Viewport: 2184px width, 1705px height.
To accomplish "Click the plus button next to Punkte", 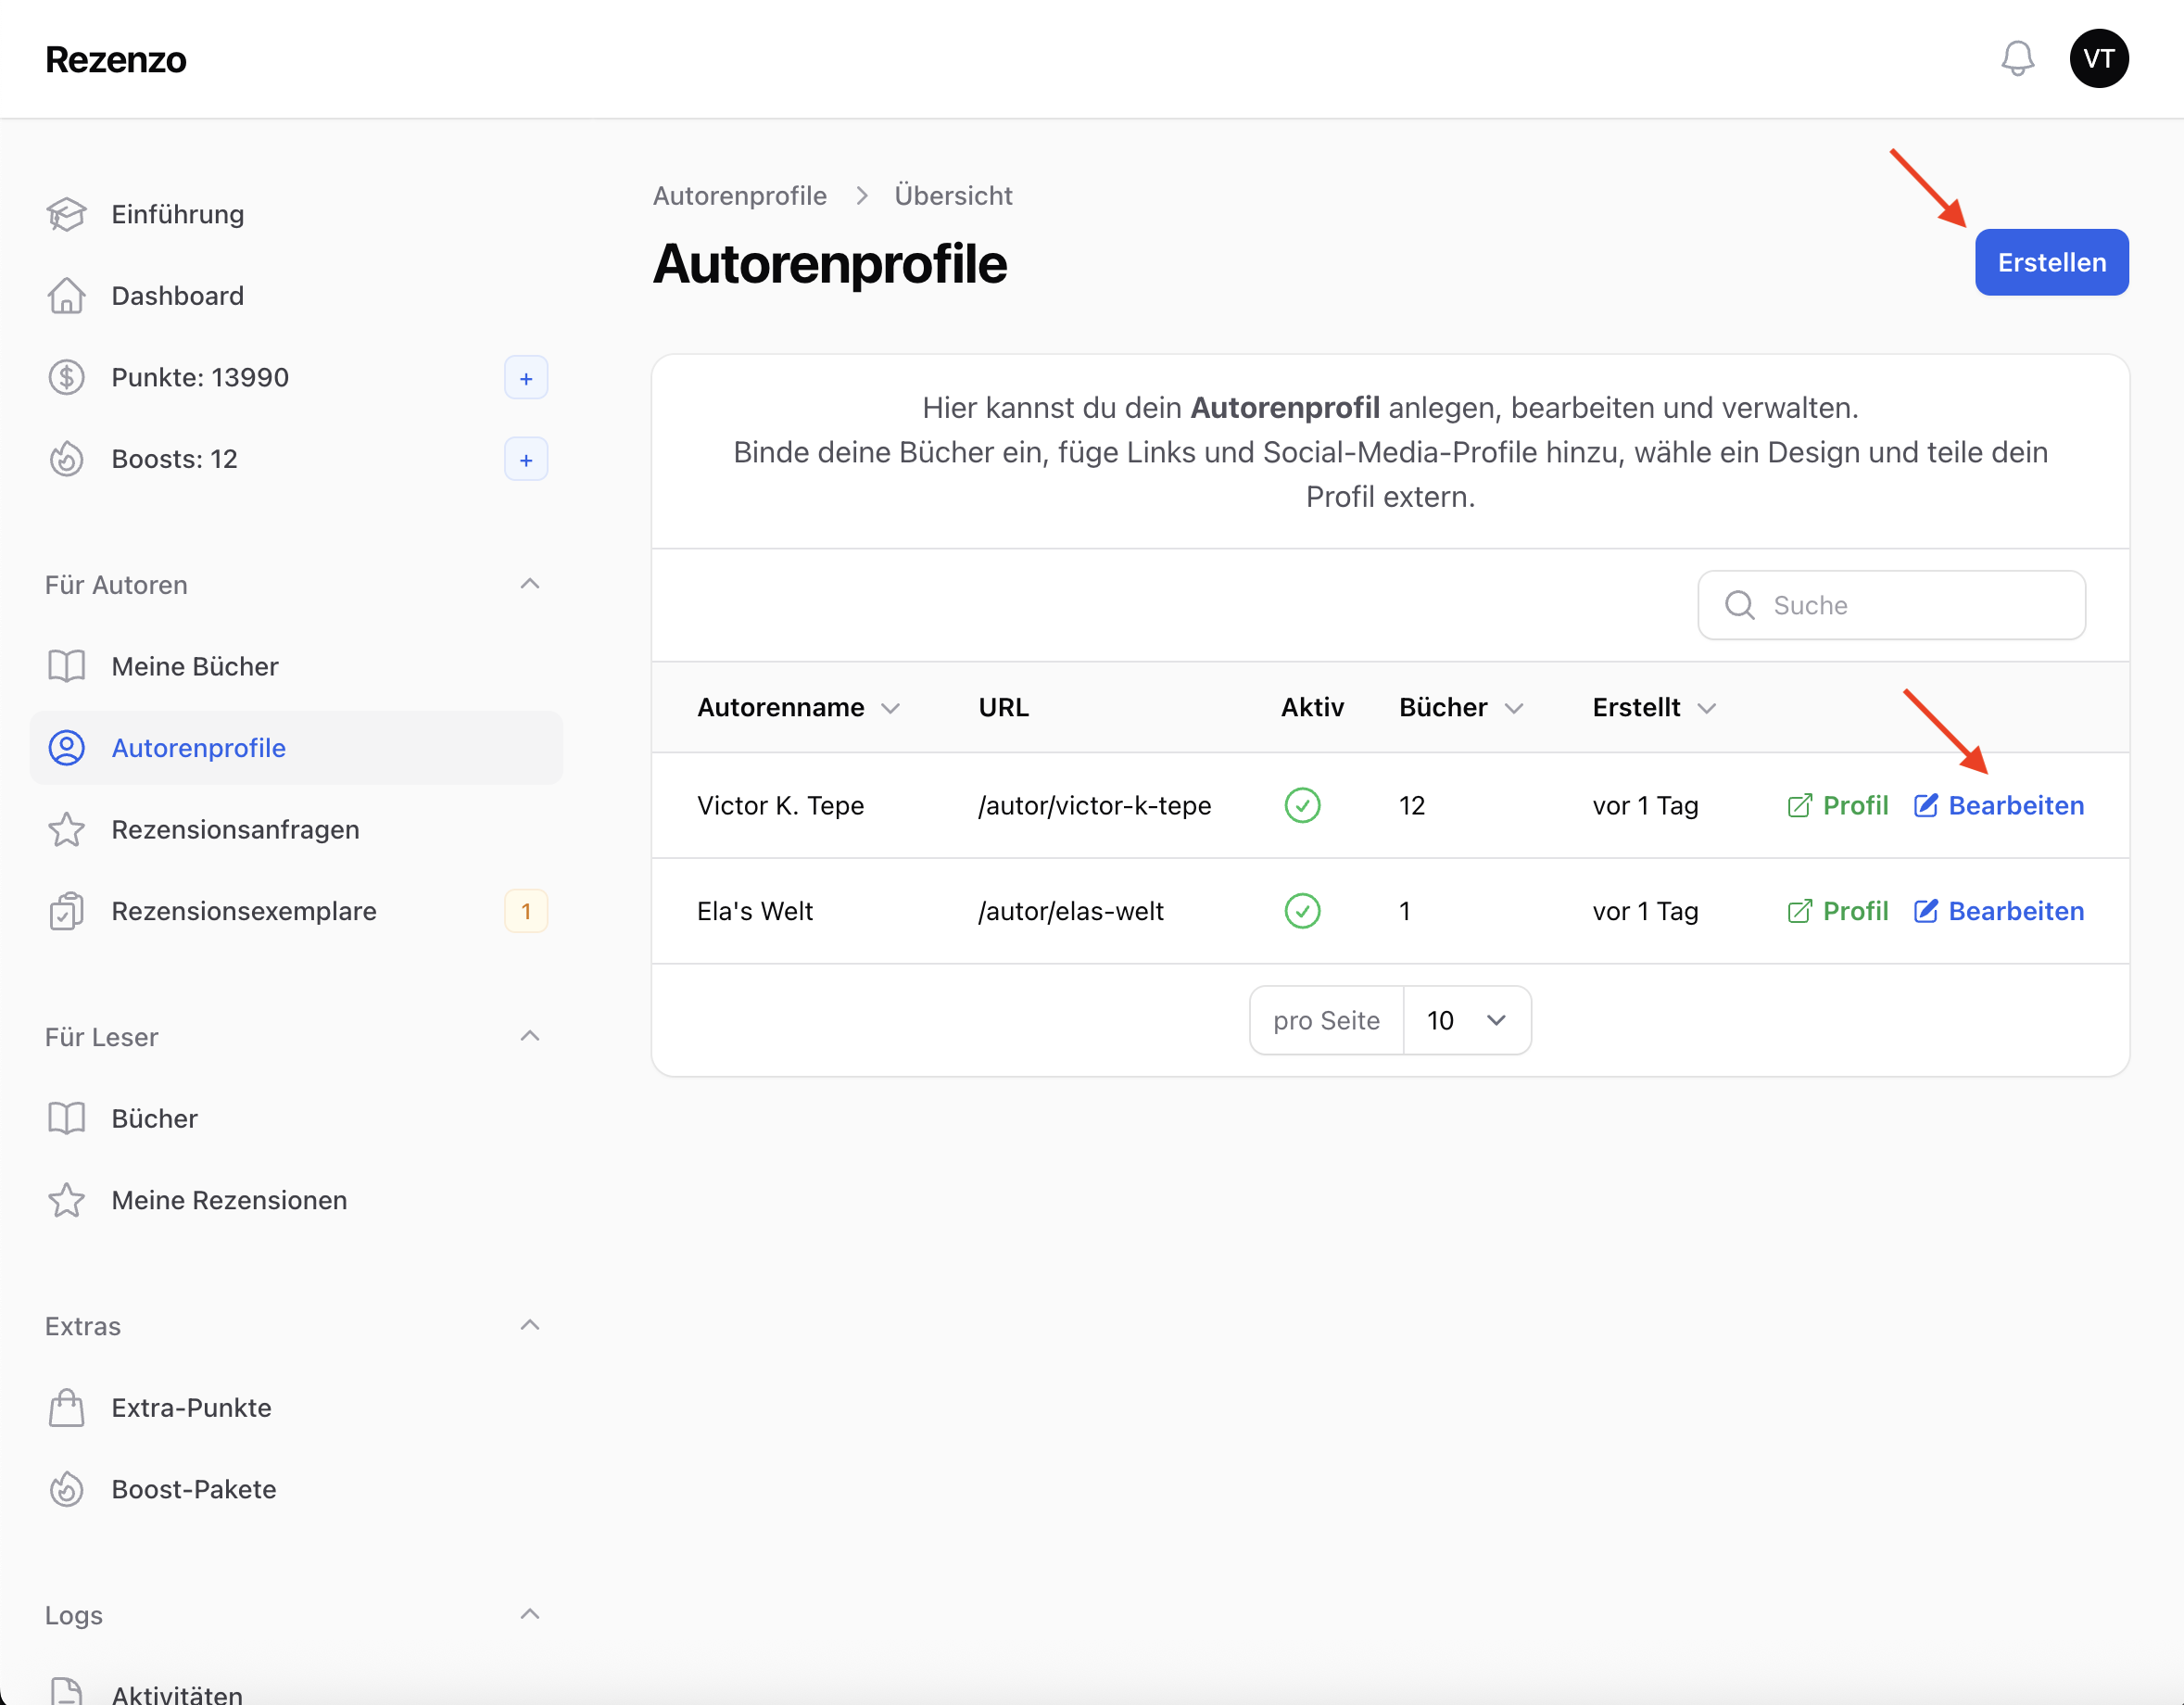I will tap(525, 378).
